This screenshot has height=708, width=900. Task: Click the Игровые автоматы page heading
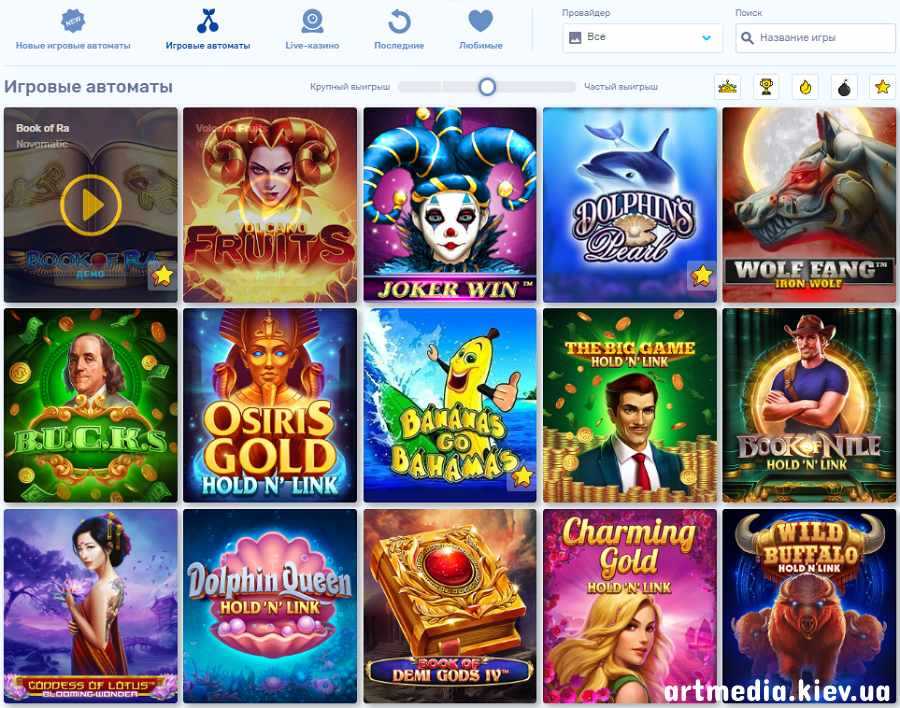click(88, 87)
